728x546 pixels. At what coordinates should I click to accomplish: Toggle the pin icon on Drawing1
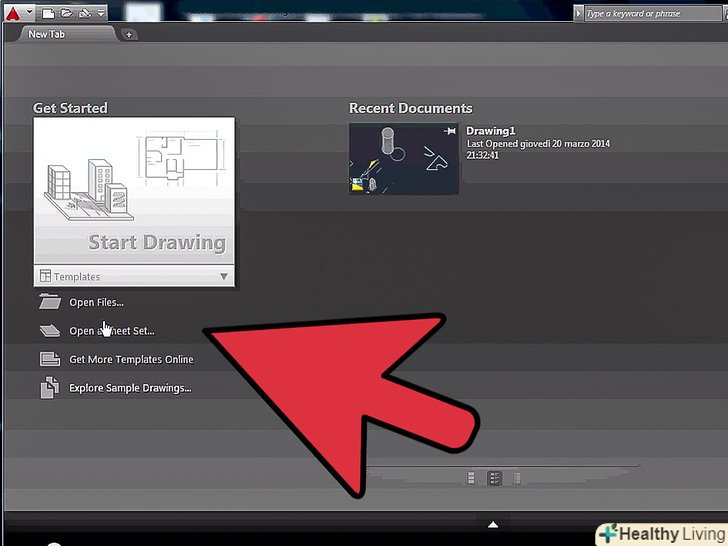pyautogui.click(x=449, y=131)
